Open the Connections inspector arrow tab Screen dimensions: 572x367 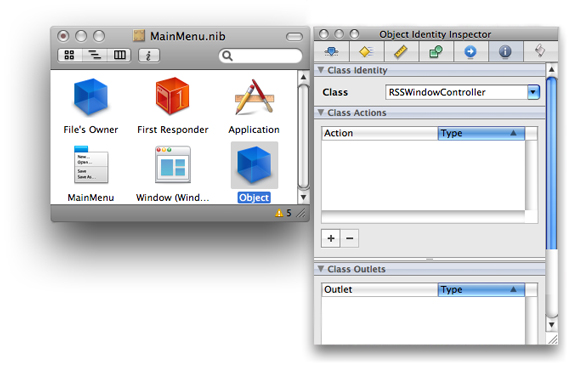[x=470, y=51]
